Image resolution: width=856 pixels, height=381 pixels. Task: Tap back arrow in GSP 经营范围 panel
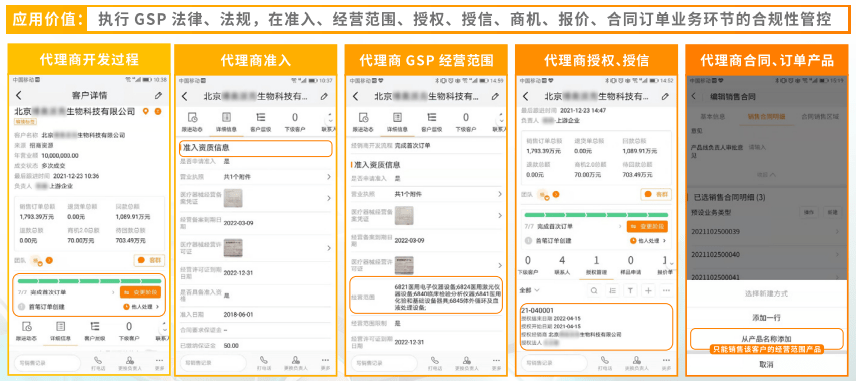click(x=356, y=96)
